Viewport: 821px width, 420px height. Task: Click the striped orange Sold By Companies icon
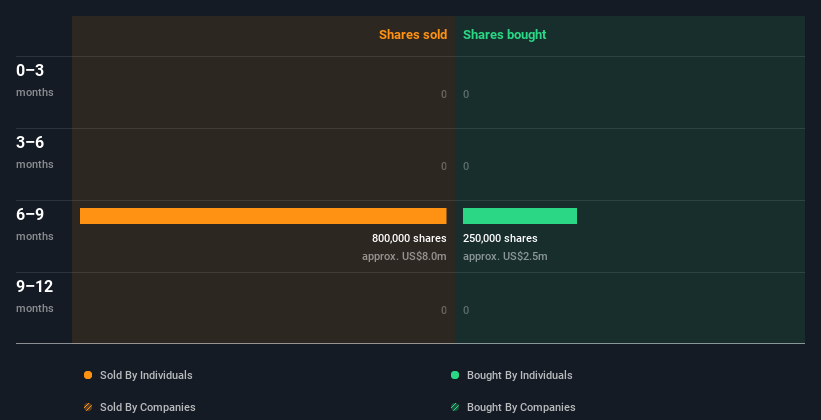(88, 407)
